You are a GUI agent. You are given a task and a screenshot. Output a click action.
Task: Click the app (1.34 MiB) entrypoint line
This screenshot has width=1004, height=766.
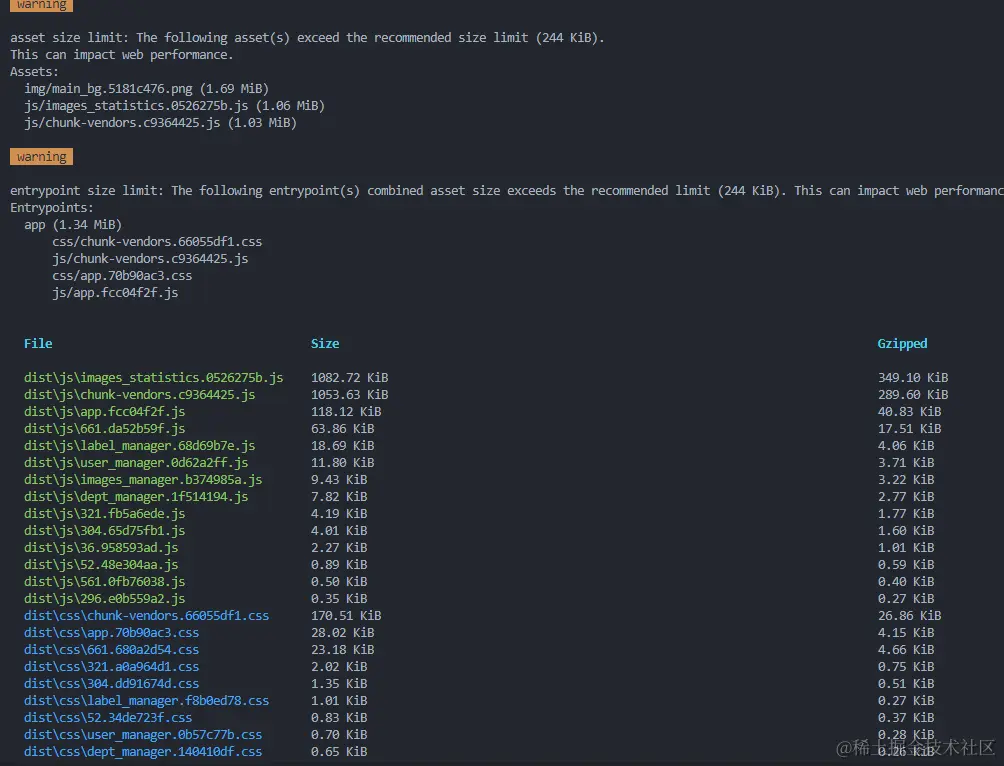pos(73,225)
